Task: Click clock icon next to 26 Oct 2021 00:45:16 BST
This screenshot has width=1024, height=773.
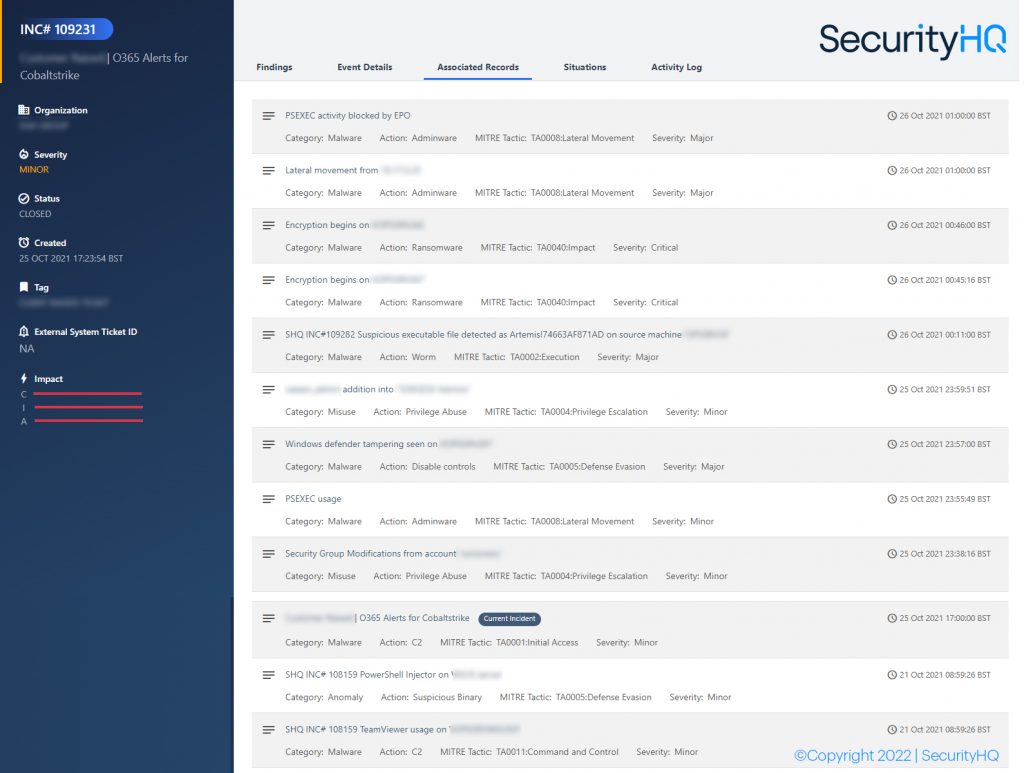Action: (x=891, y=280)
